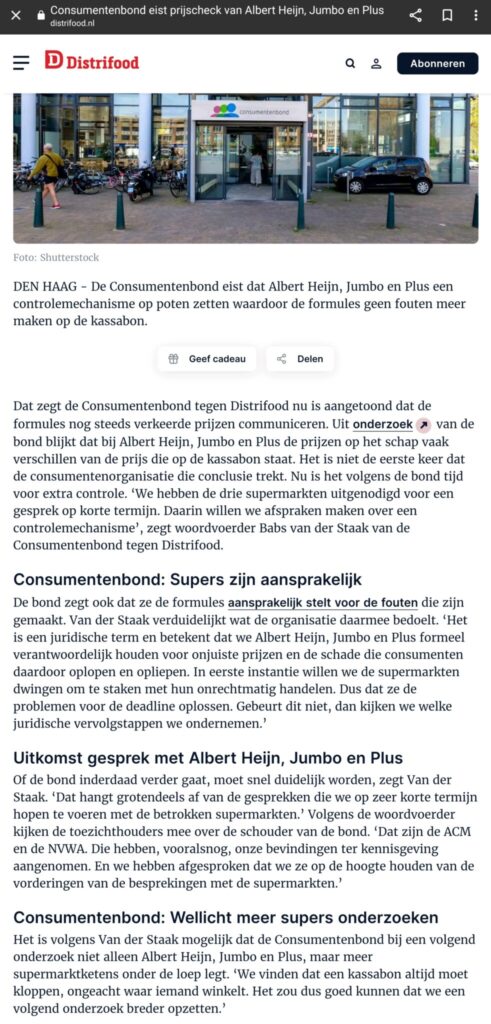Tap the Consumentenbond building photo

246,168
